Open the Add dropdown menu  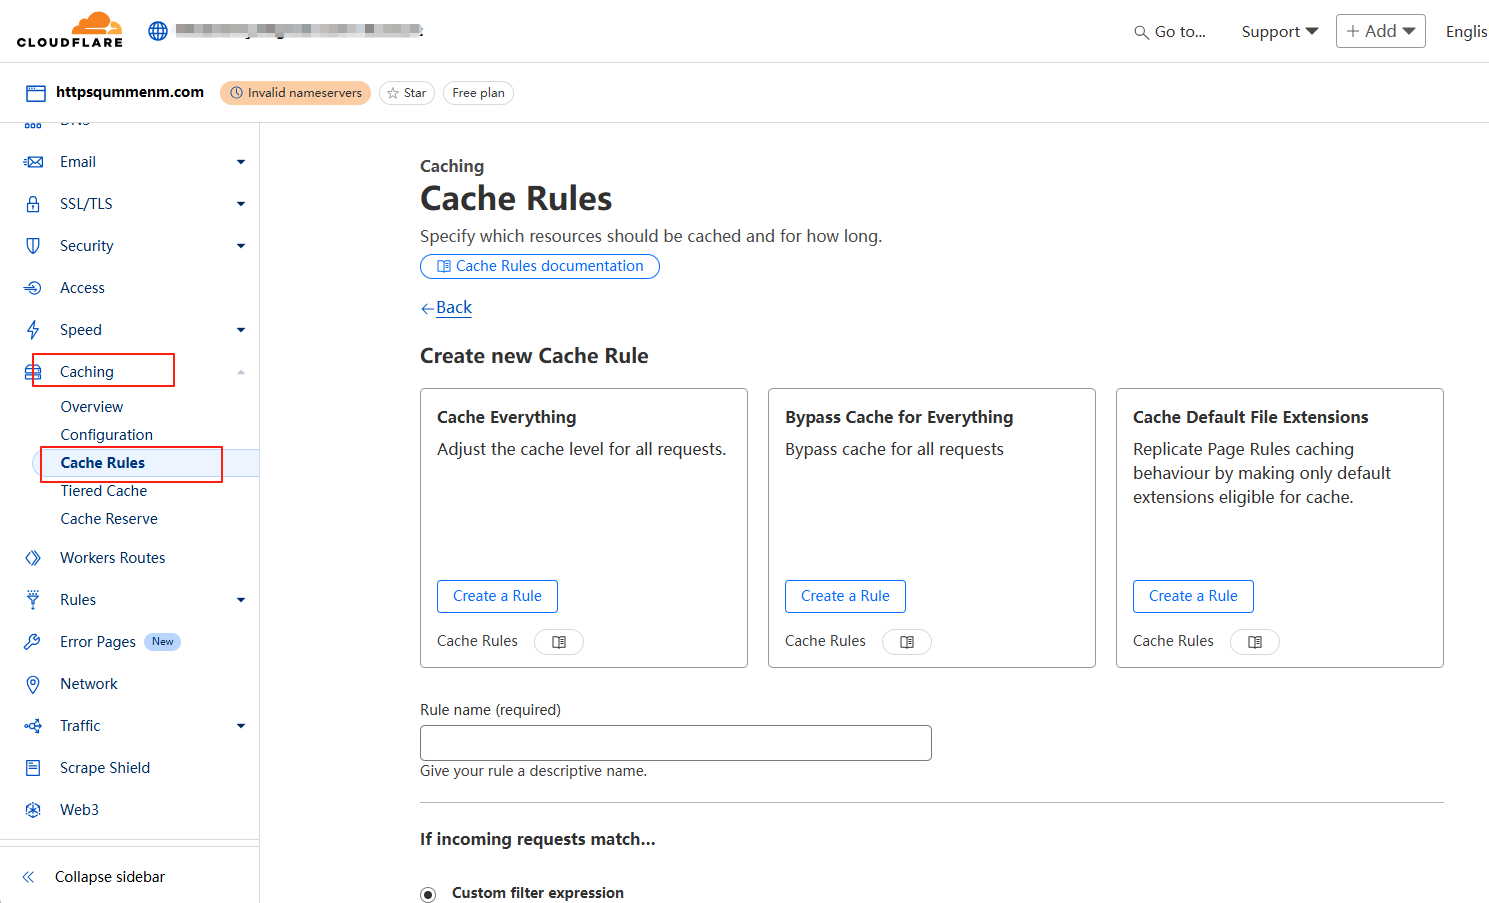pos(1380,31)
